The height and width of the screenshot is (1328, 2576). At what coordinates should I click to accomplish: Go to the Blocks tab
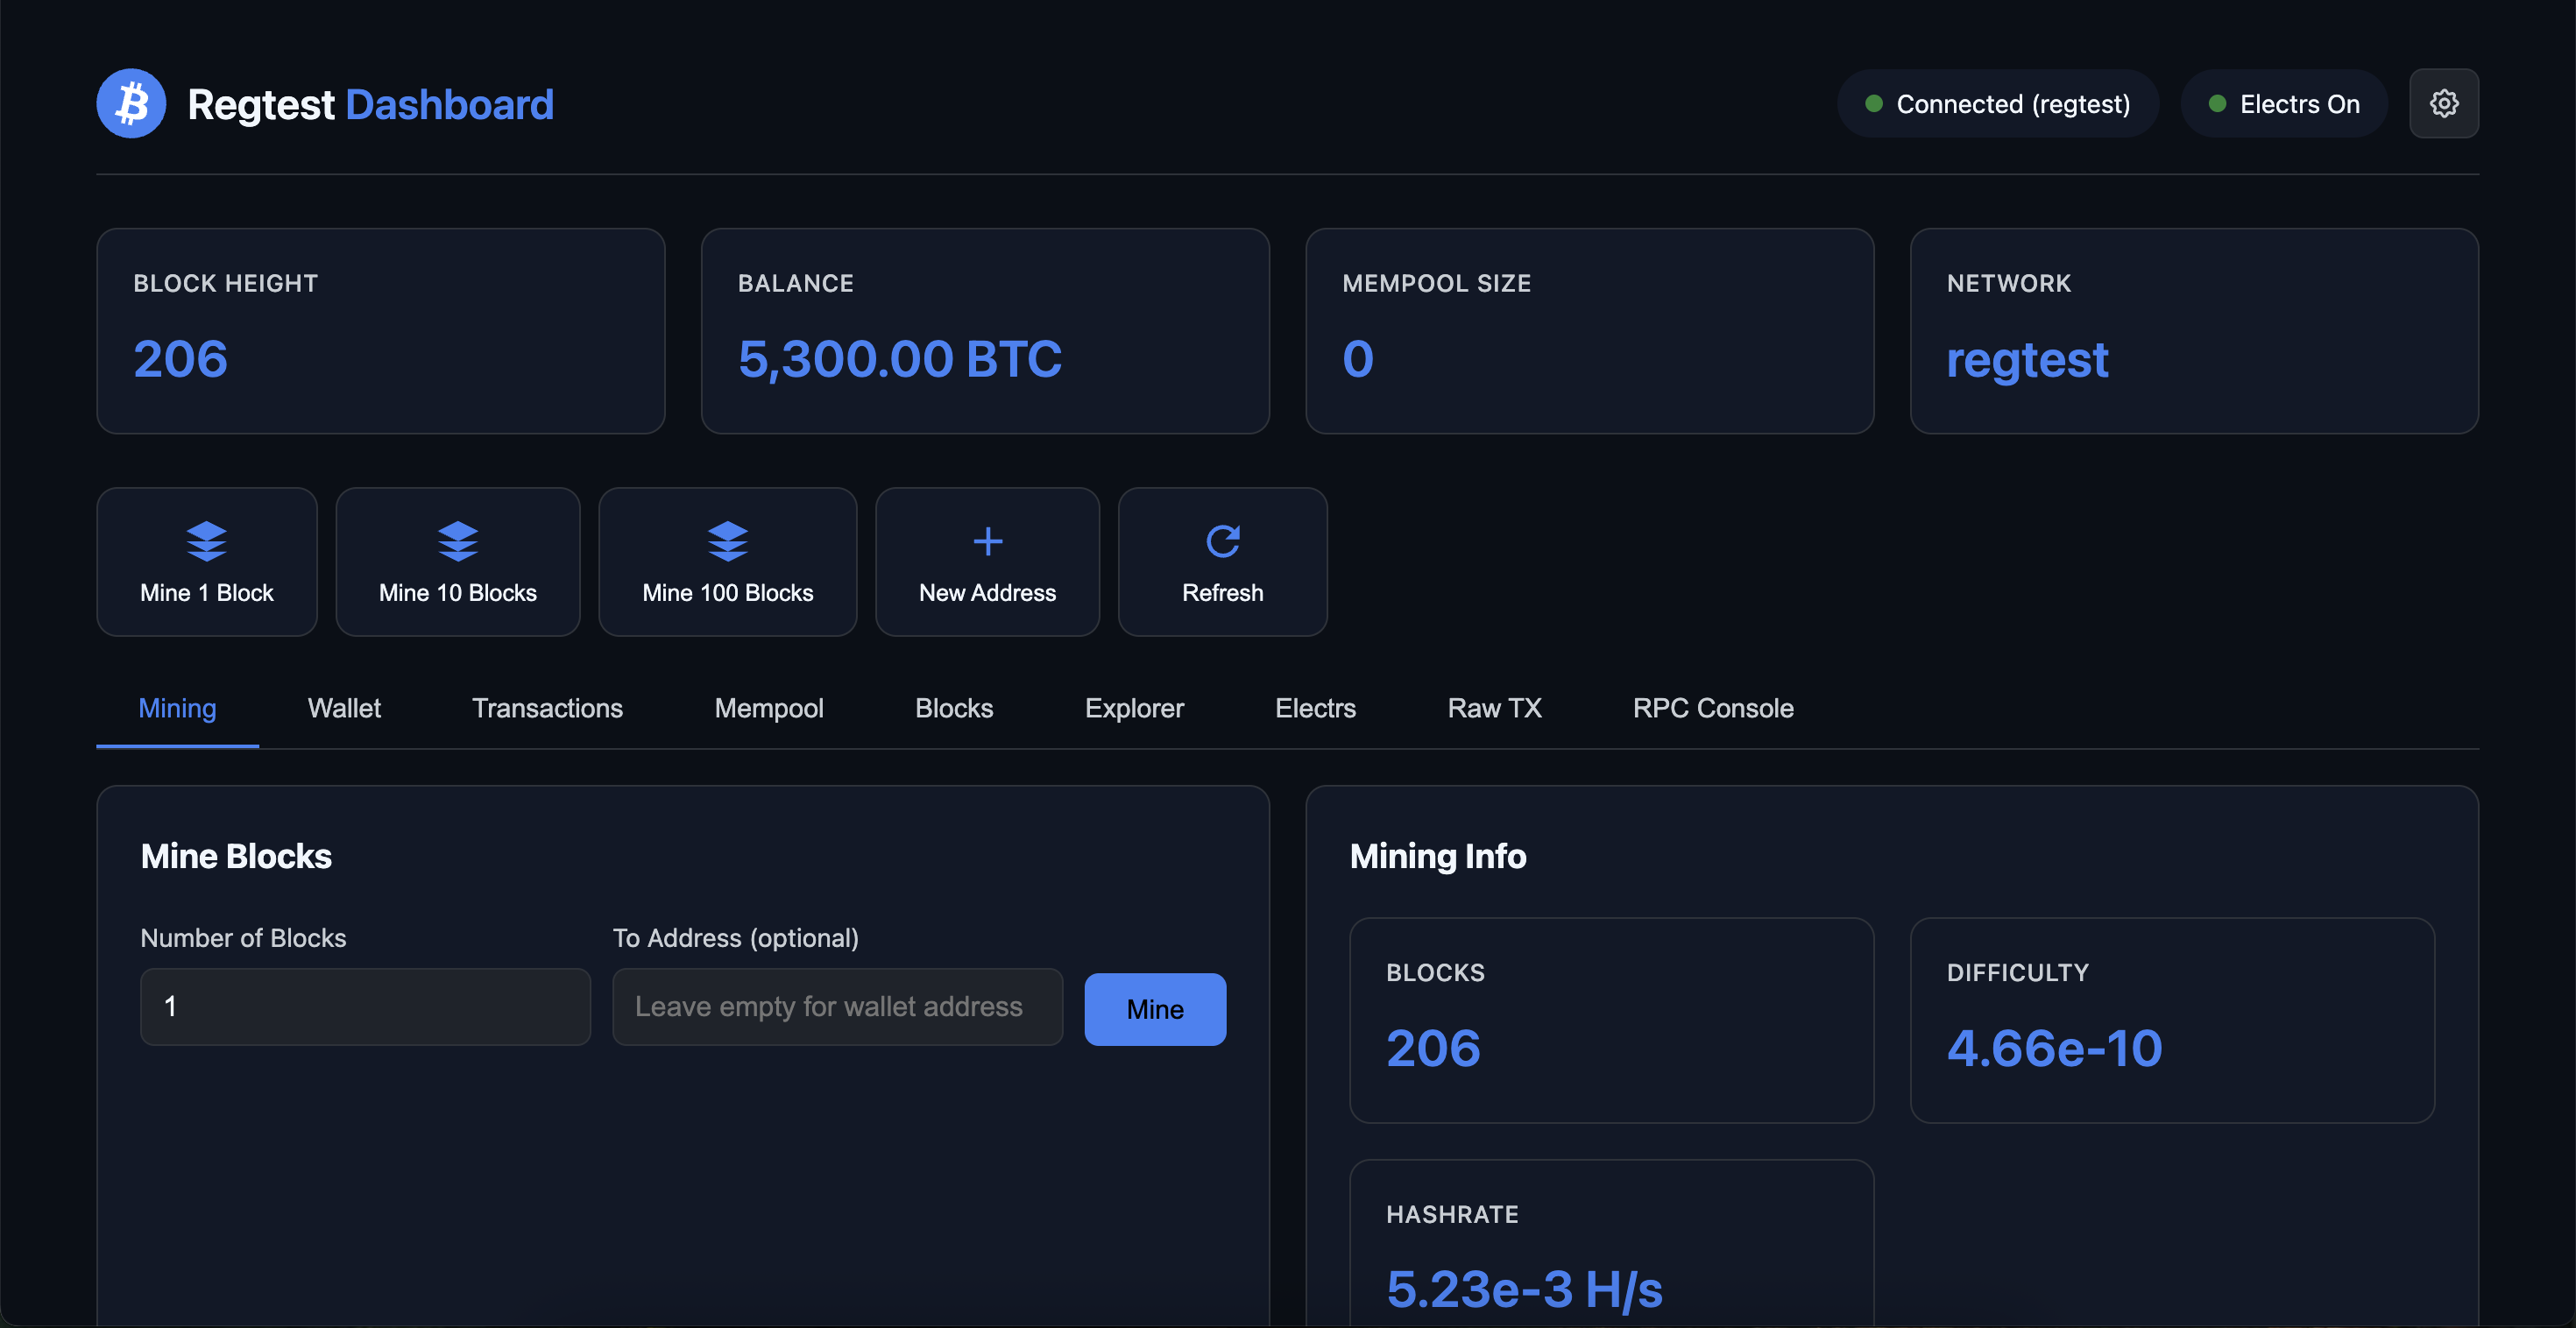(x=953, y=708)
